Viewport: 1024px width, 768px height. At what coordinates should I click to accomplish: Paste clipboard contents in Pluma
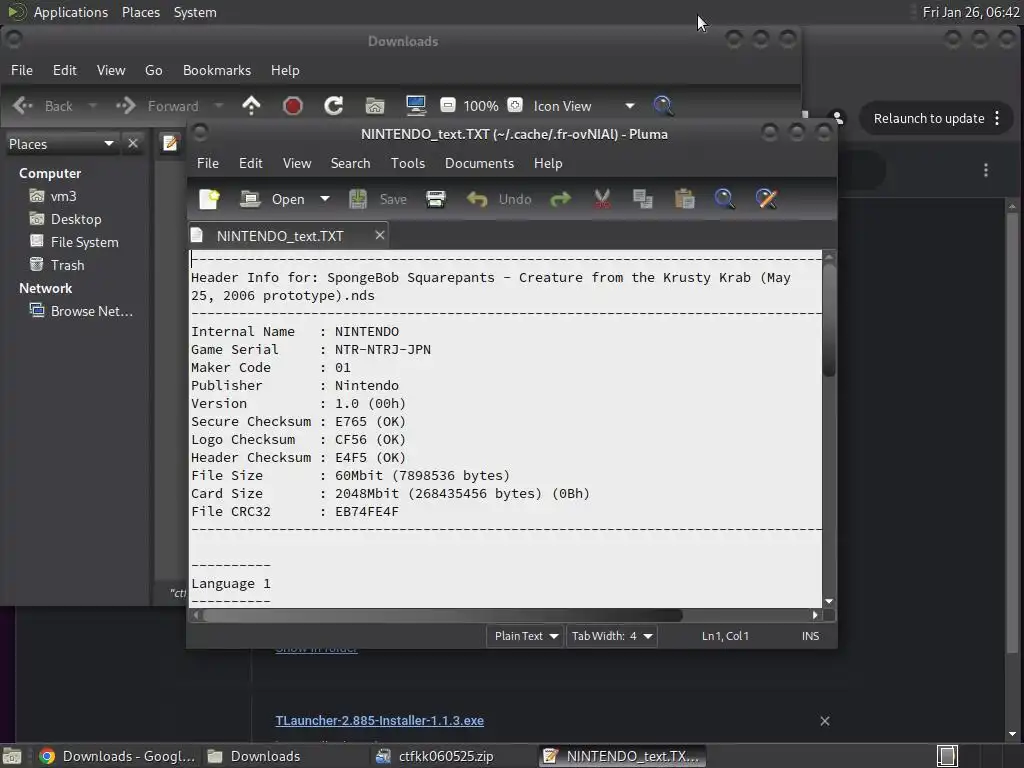click(x=684, y=199)
